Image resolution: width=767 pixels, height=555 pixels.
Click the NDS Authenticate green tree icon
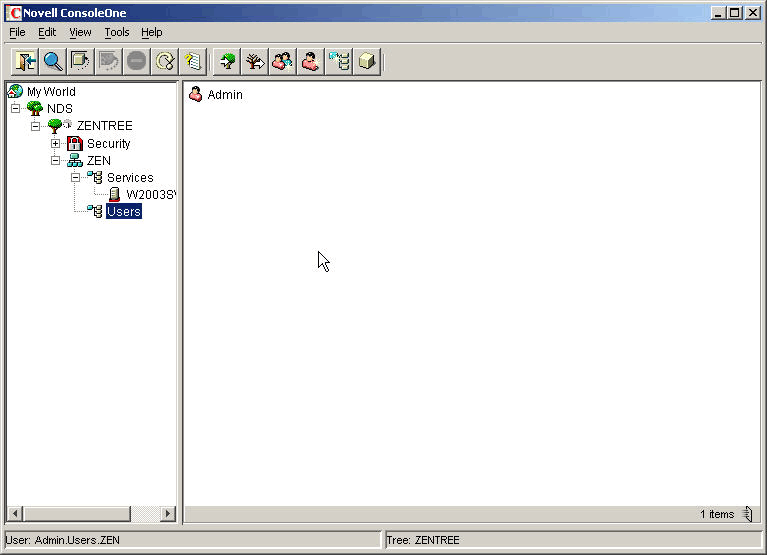click(227, 62)
